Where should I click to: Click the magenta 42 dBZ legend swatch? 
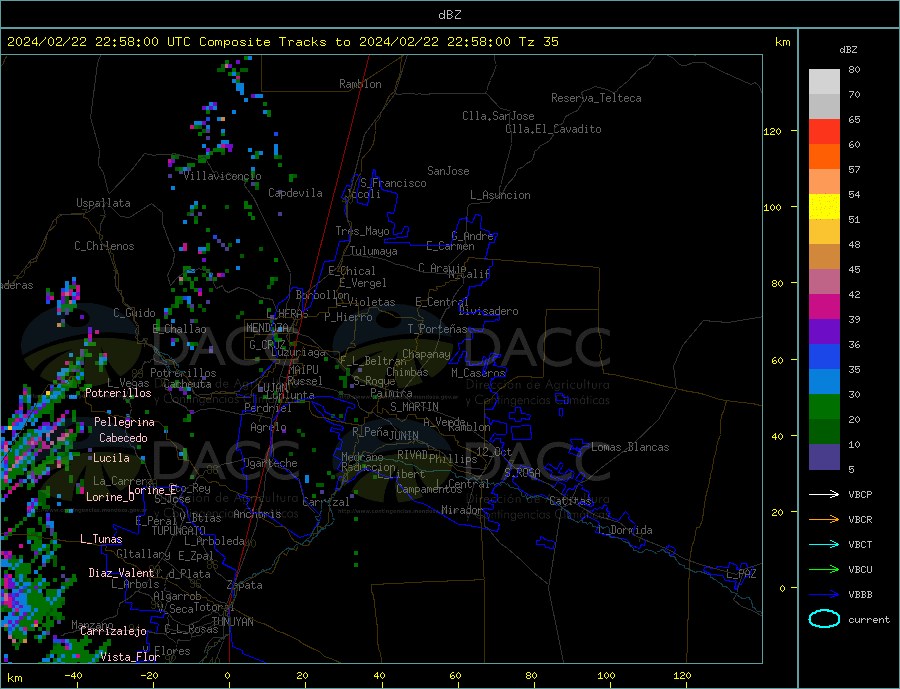point(824,307)
